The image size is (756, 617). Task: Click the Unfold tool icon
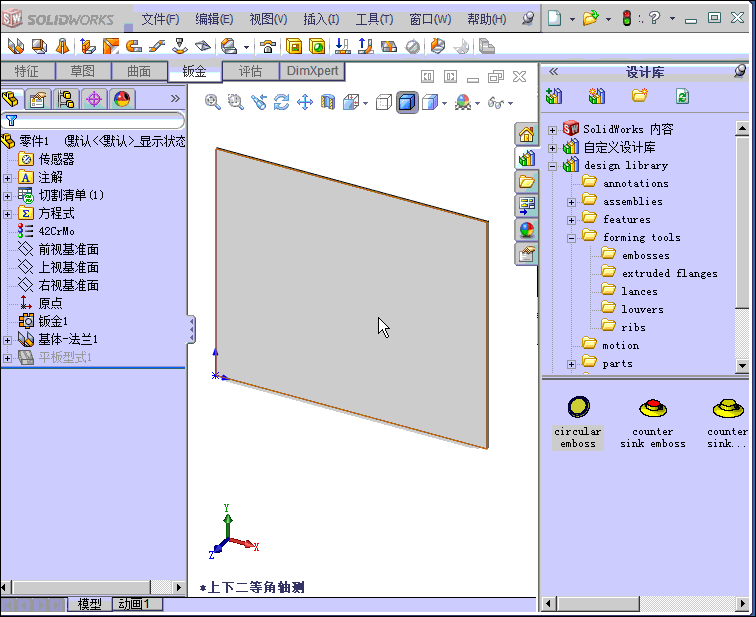click(x=342, y=46)
